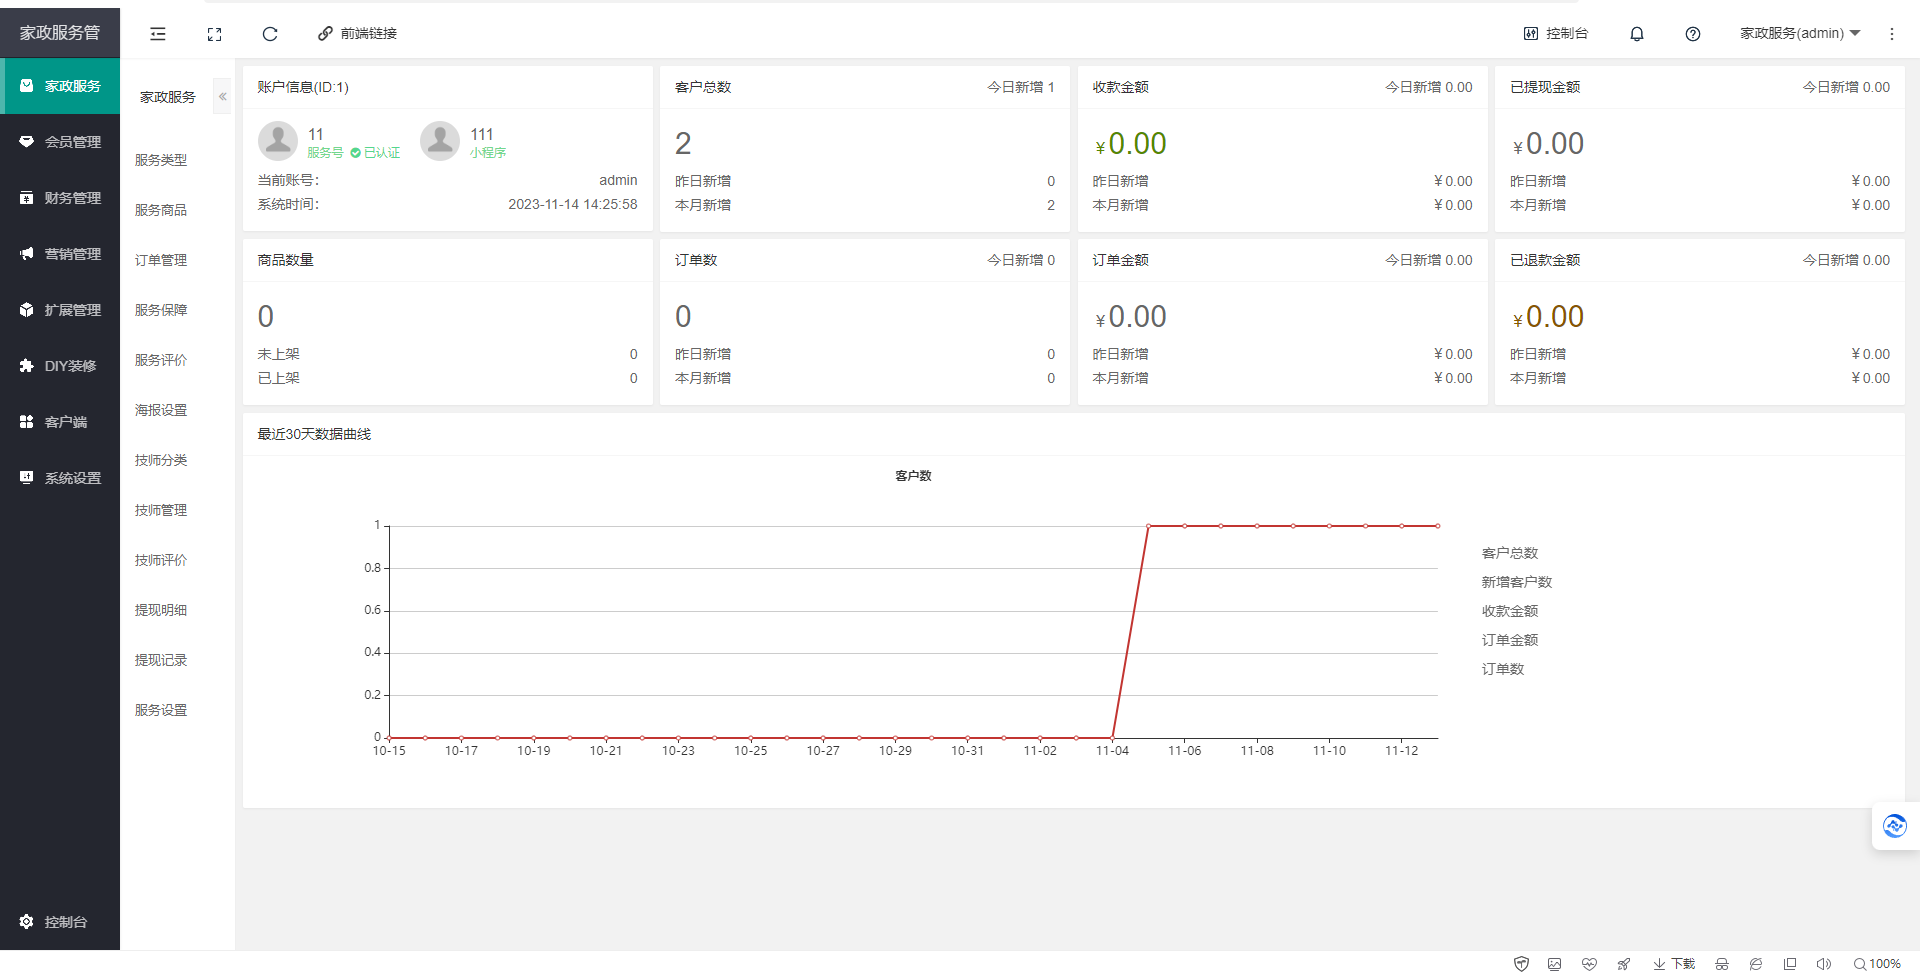Click the help question mark icon
Screen dimensions: 1920x975
click(1693, 34)
